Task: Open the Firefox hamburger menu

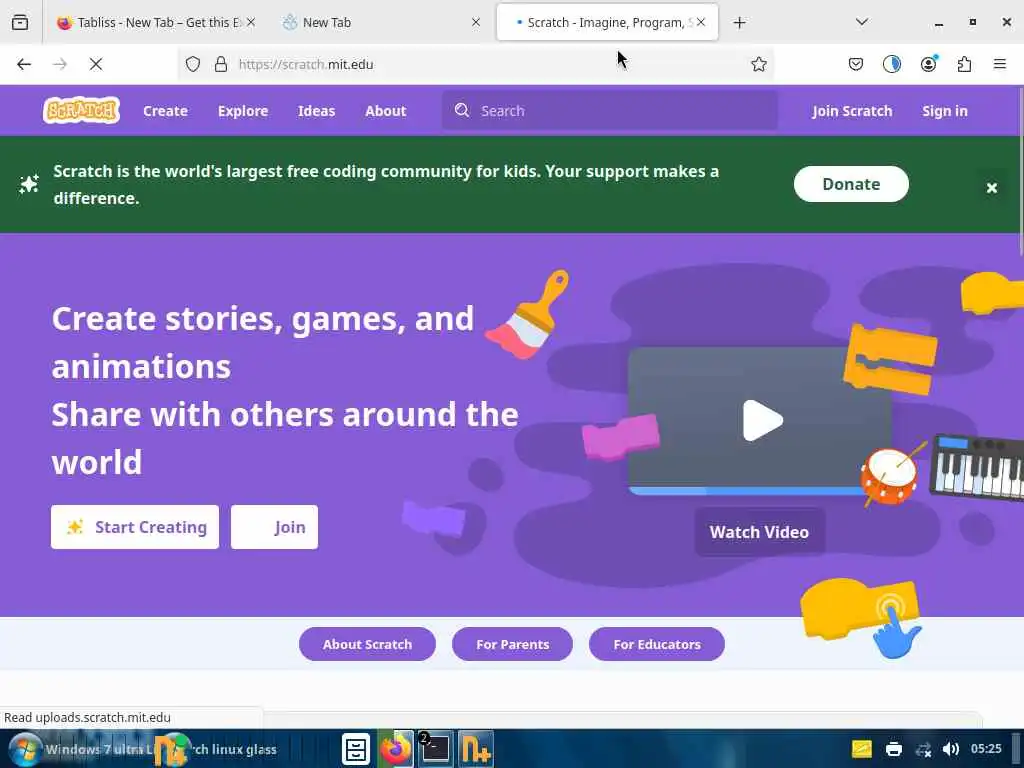Action: tap(1000, 64)
